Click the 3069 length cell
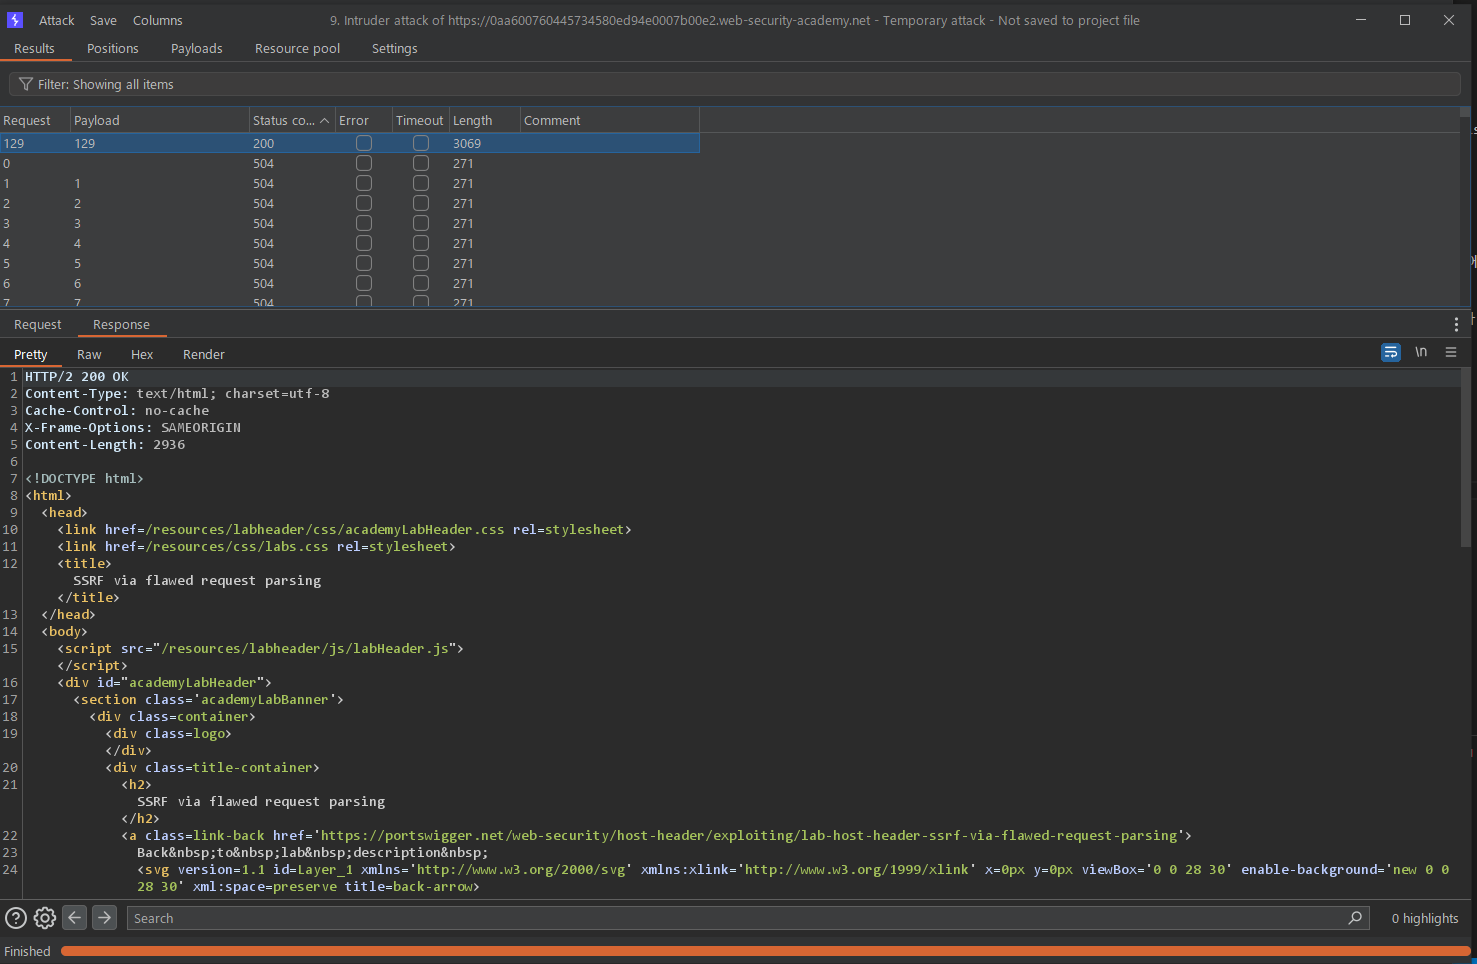Image resolution: width=1477 pixels, height=964 pixels. coord(467,143)
